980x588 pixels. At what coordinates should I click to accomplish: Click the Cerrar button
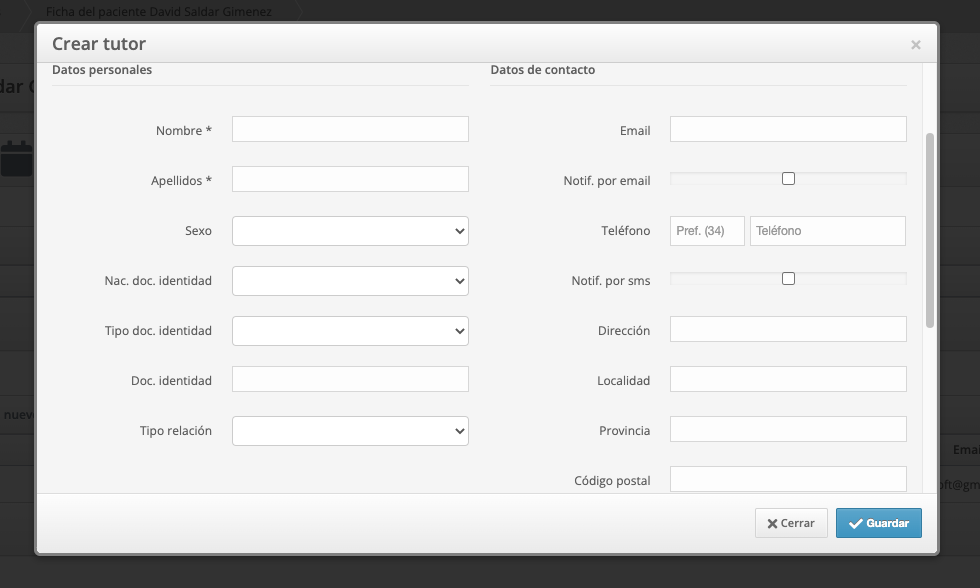(x=791, y=523)
